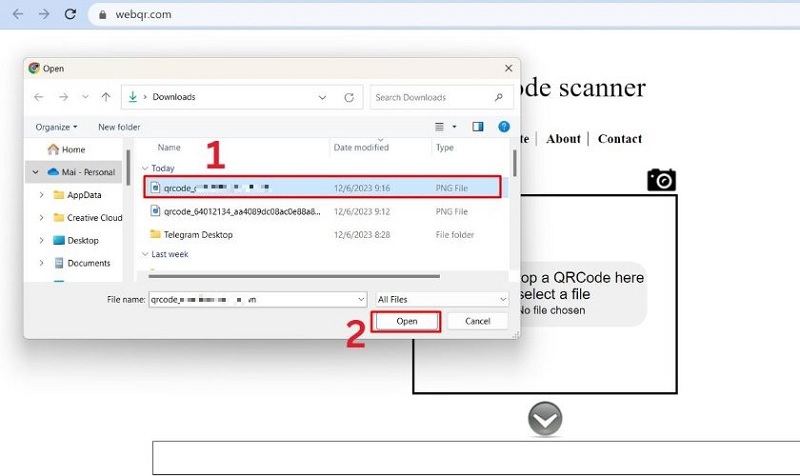Open the view layout options icon
Viewport: 800px width, 476px height.
click(x=440, y=127)
